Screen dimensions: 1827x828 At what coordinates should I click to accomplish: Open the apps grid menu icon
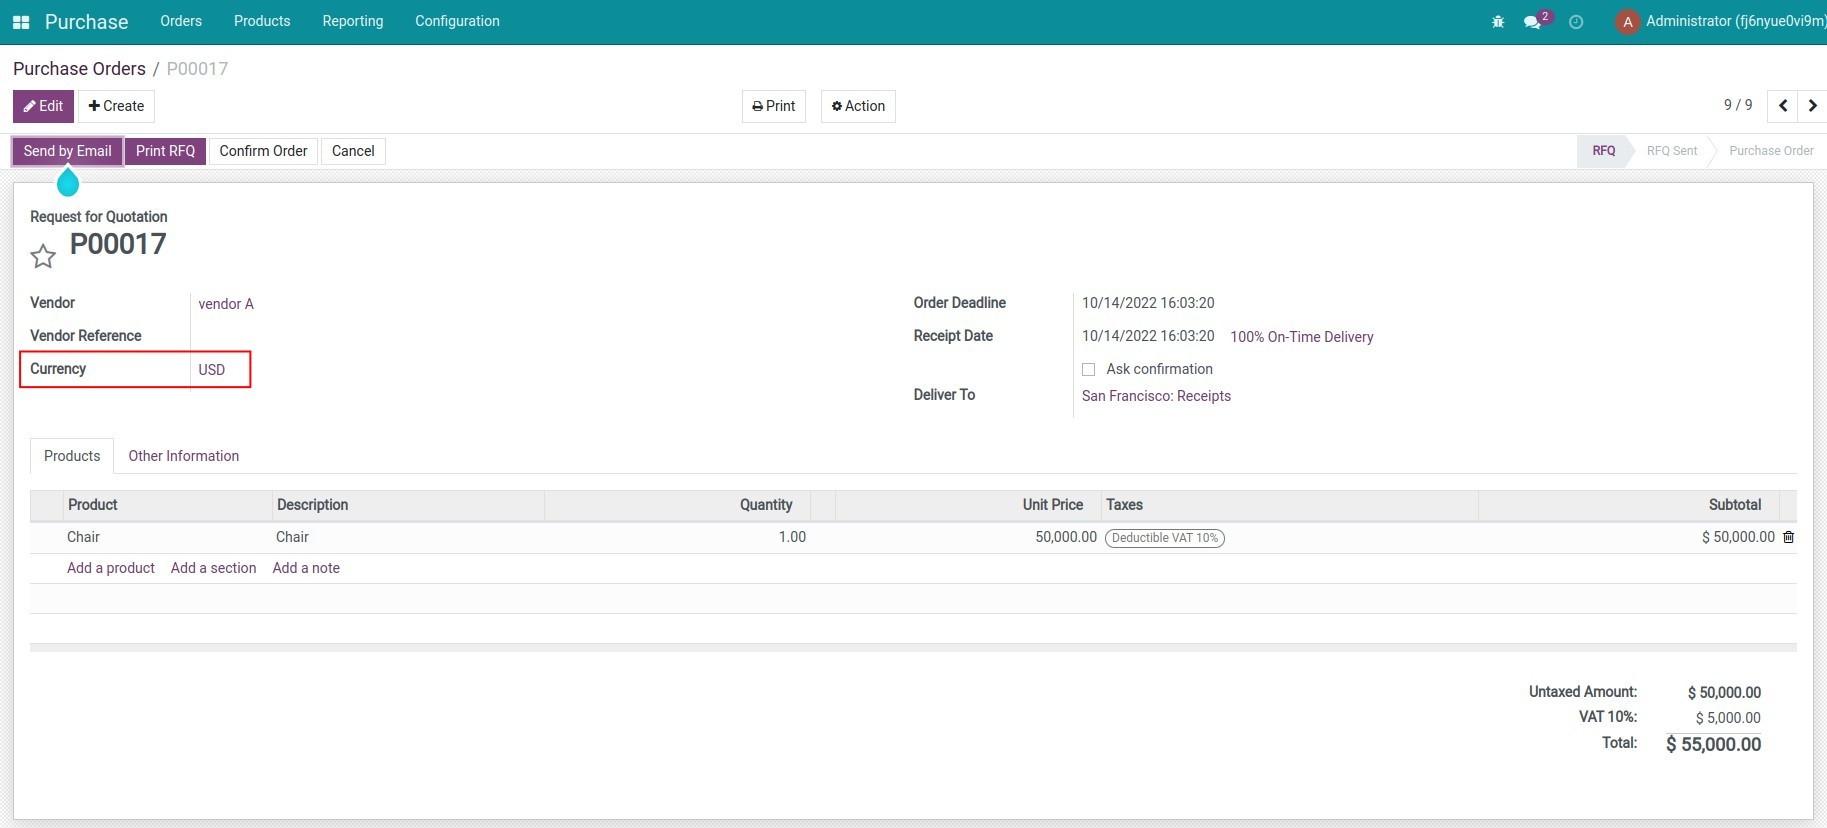[x=21, y=22]
